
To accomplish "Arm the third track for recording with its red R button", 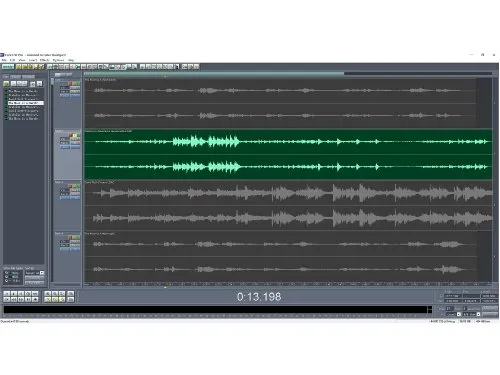I will 70,186.
